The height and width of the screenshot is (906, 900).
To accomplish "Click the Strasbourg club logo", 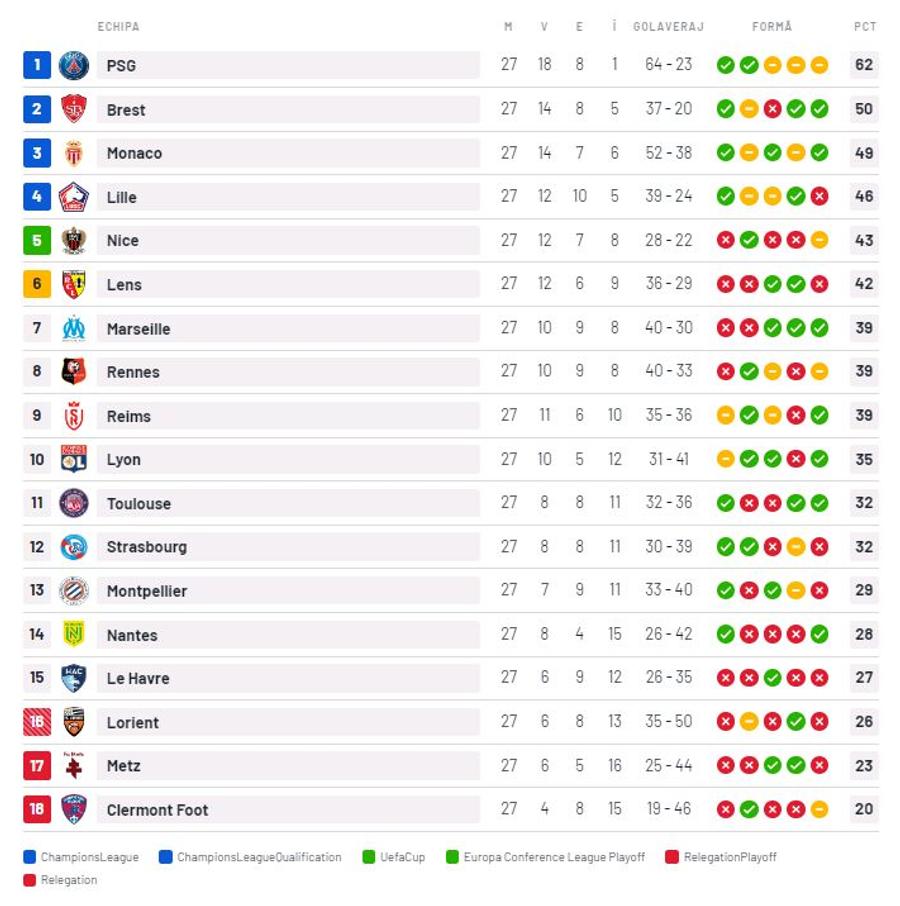I will [x=74, y=547].
